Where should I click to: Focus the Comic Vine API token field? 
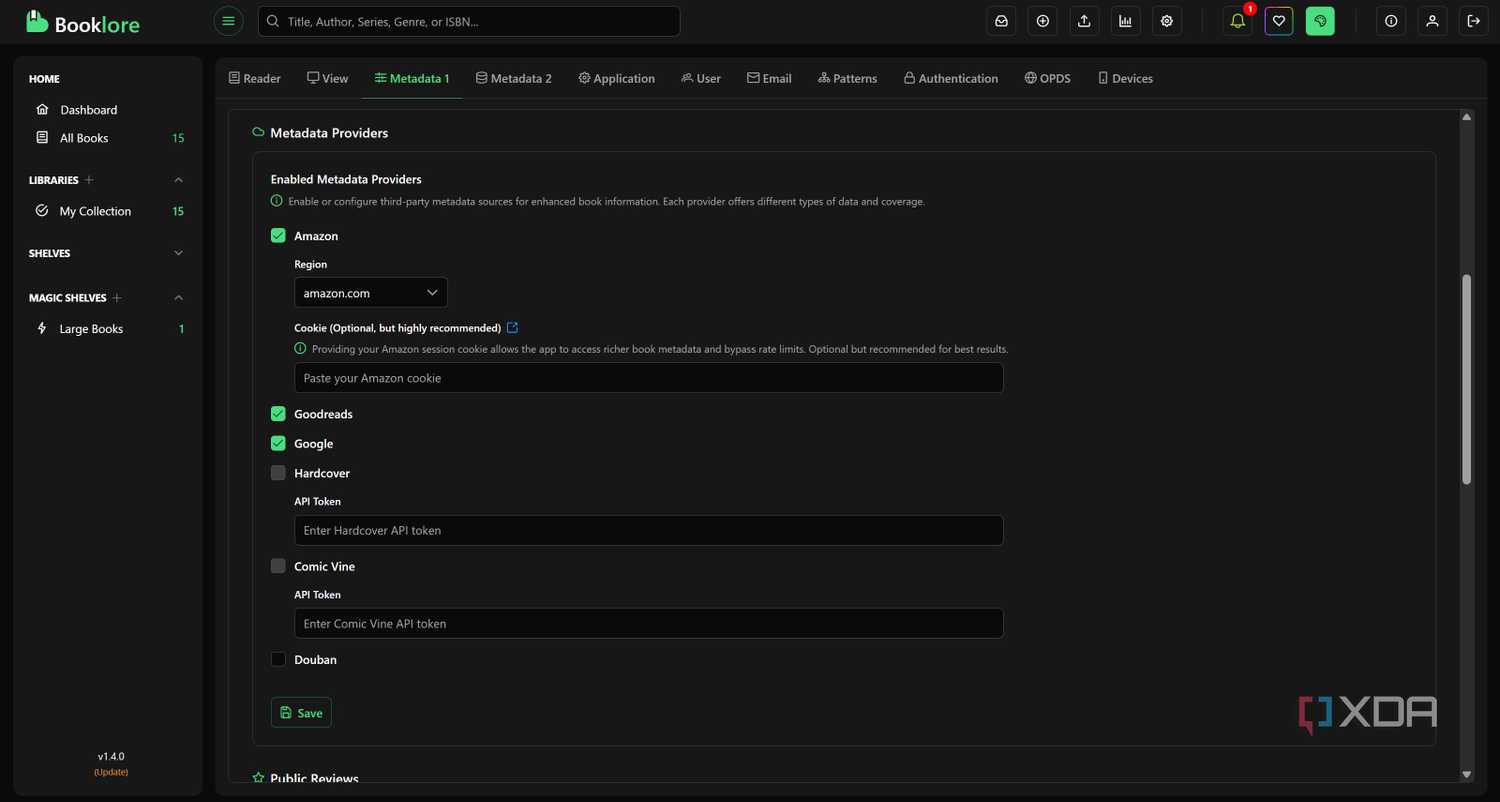(x=649, y=624)
